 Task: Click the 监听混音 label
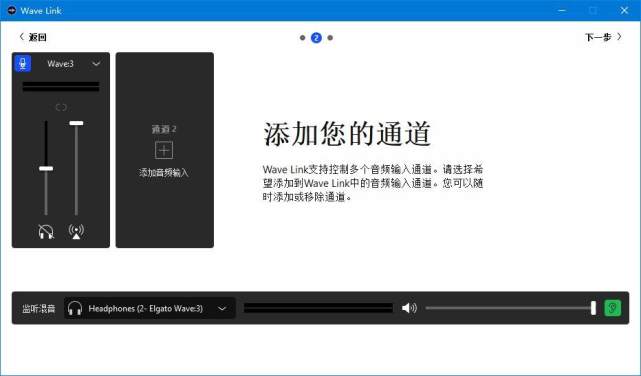[39, 309]
